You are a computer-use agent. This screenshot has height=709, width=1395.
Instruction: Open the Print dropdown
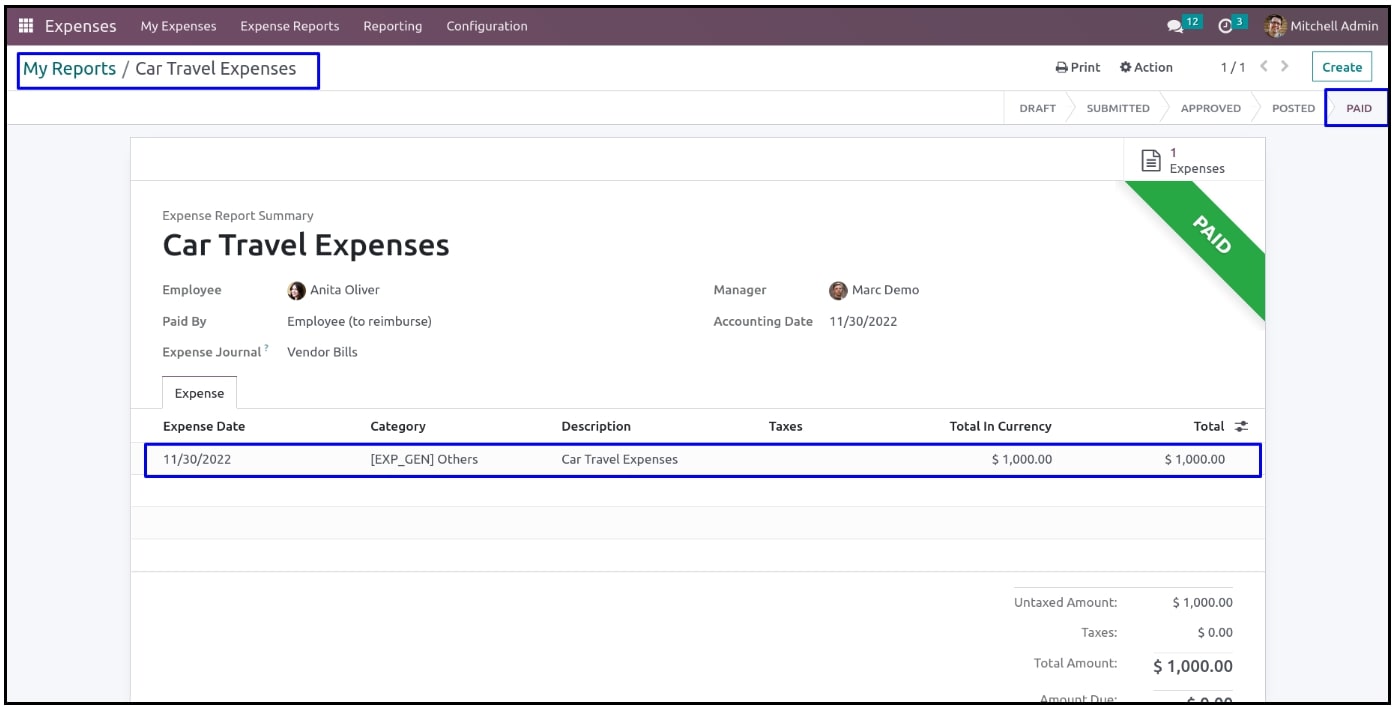[1078, 67]
